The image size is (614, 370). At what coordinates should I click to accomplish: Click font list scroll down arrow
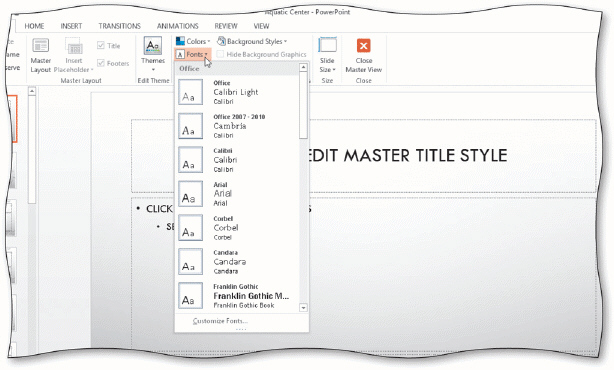[x=303, y=308]
